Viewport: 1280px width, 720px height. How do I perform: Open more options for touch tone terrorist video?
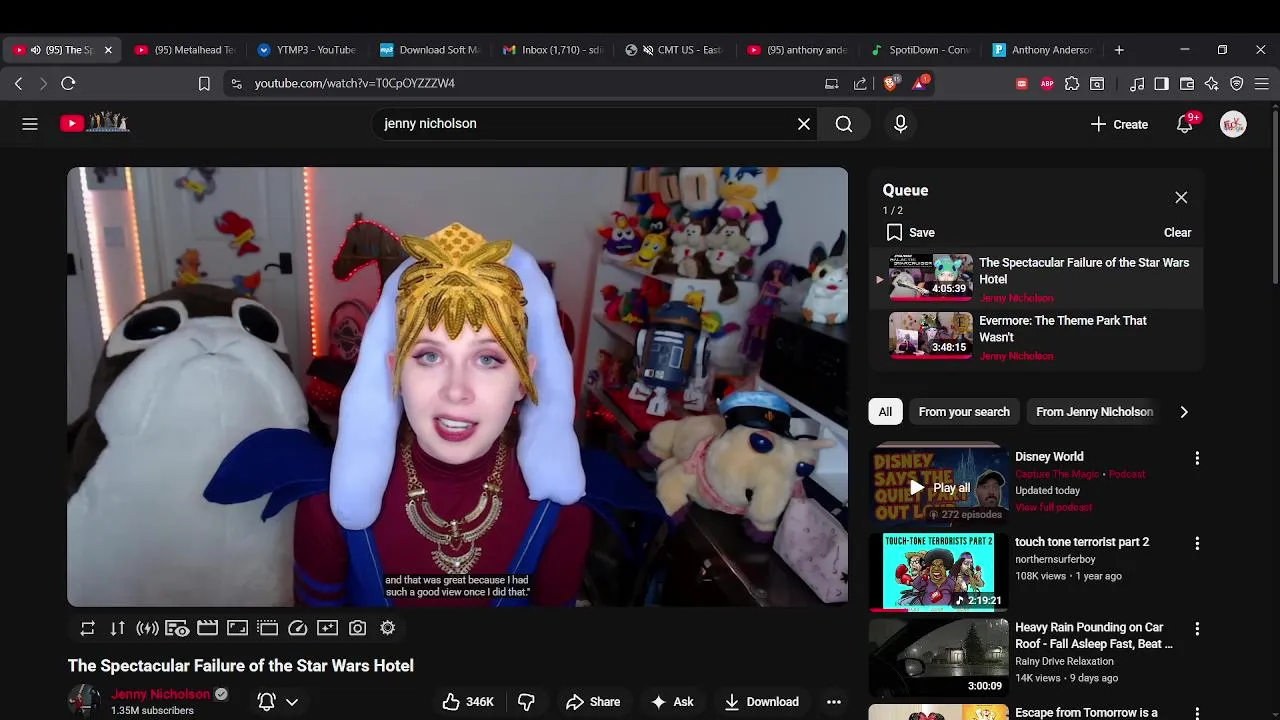[x=1197, y=543]
